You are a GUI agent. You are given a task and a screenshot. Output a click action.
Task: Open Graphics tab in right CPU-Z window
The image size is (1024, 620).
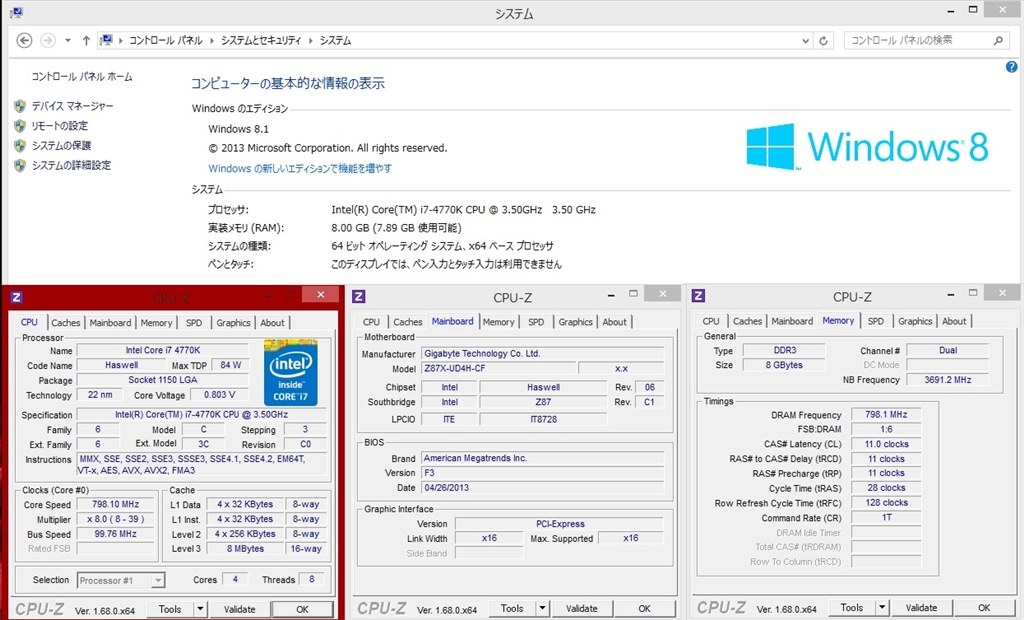pos(915,321)
